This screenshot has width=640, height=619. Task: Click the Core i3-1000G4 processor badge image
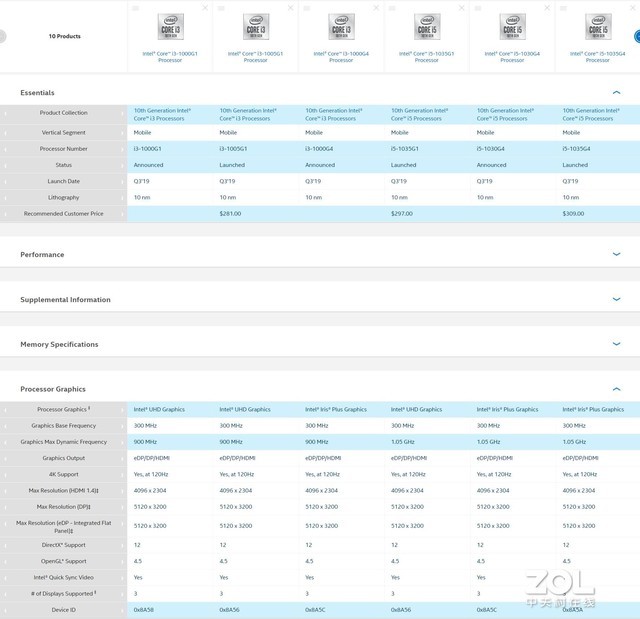click(x=341, y=27)
